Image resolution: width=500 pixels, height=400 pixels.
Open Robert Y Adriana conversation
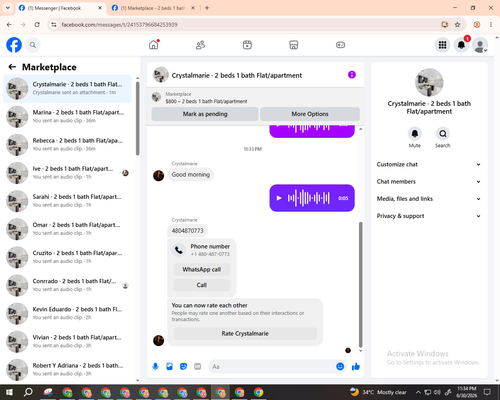pos(67,370)
